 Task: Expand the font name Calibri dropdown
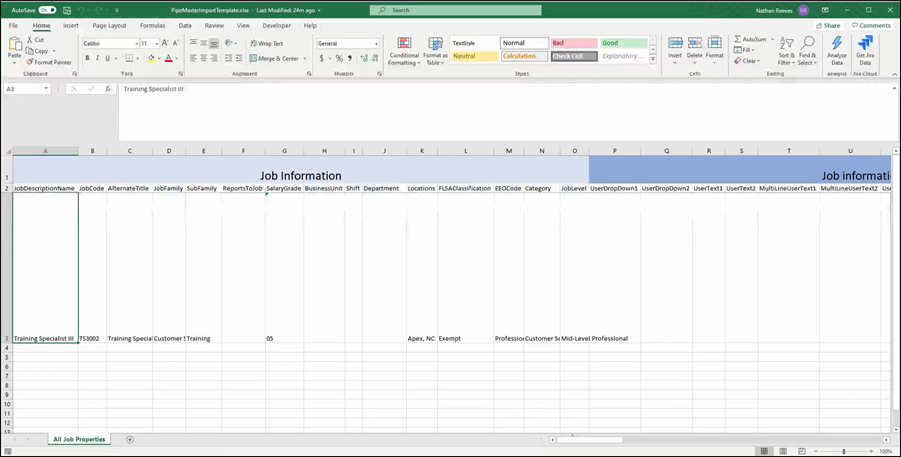pyautogui.click(x=135, y=44)
